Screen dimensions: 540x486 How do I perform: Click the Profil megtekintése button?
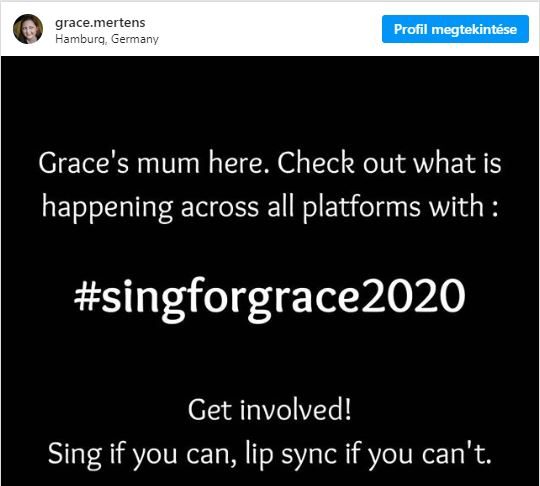tap(455, 29)
